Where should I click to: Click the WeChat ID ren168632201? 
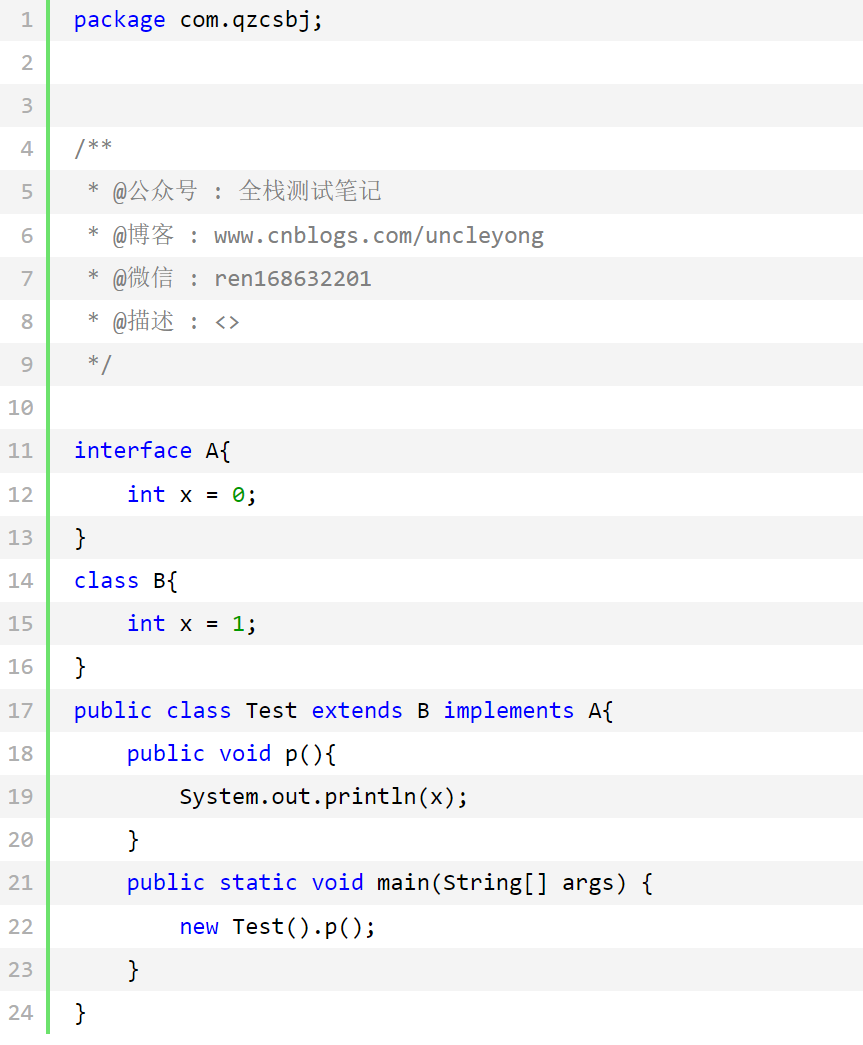[293, 279]
